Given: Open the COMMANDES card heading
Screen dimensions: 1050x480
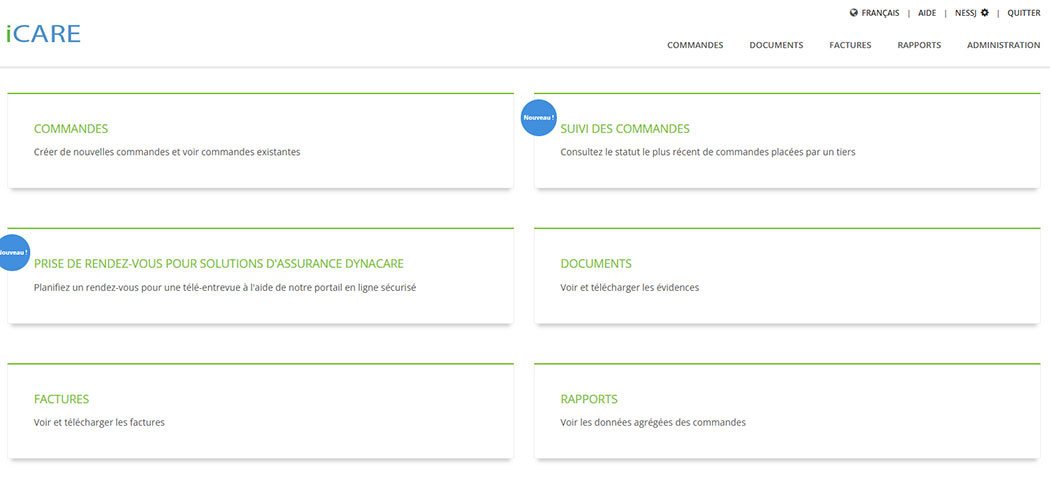Looking at the screenshot, I should tap(71, 129).
